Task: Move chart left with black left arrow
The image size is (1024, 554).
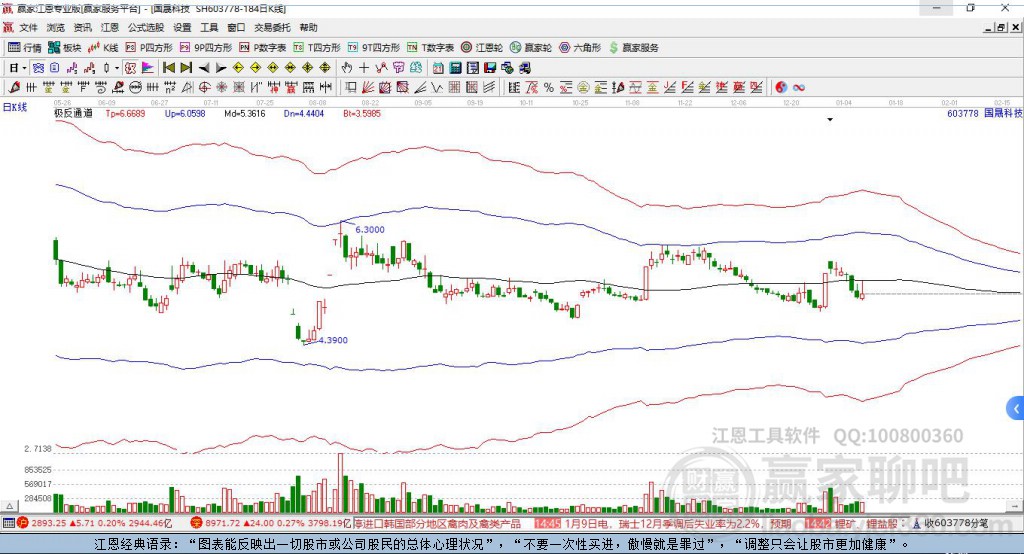Action: click(x=204, y=68)
